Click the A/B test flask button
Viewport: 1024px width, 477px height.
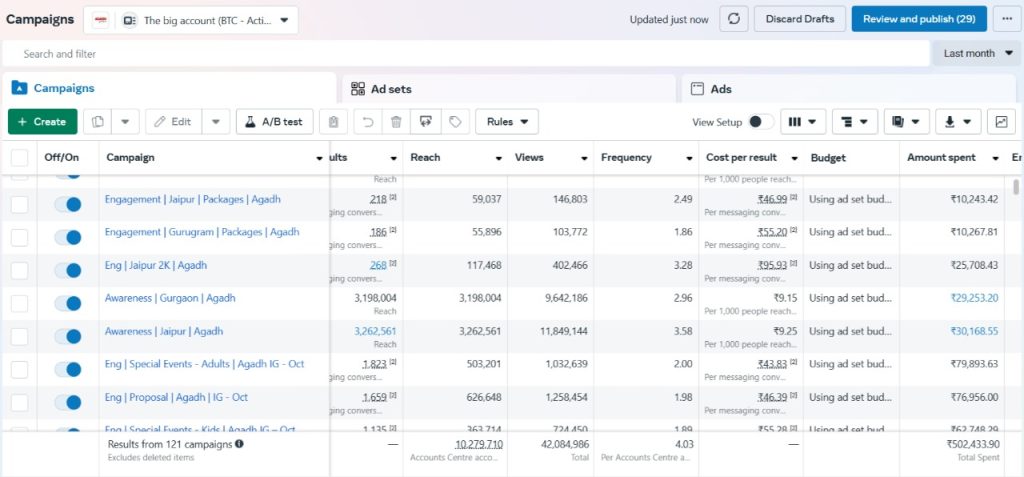[274, 122]
